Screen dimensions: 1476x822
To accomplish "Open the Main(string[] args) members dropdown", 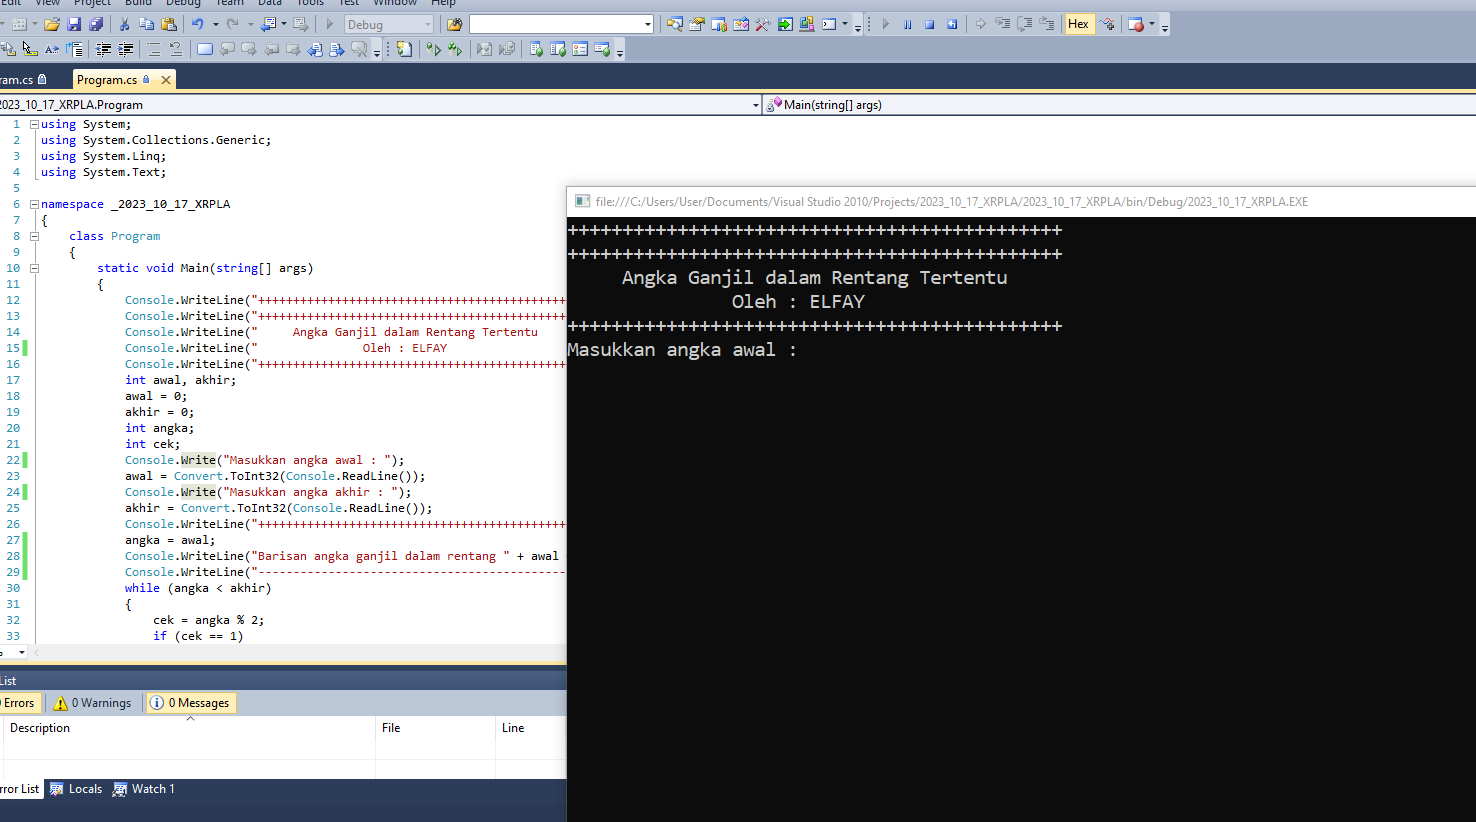I will 1120,105.
